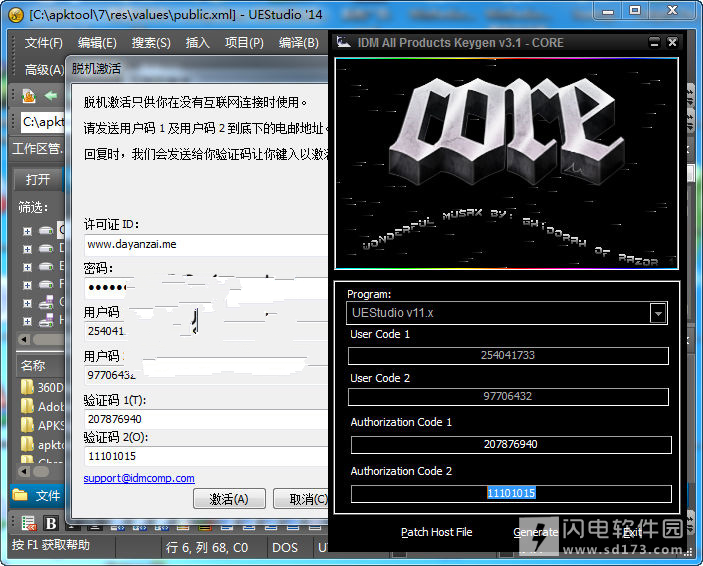Click the C drive icon in the tree

46,231
